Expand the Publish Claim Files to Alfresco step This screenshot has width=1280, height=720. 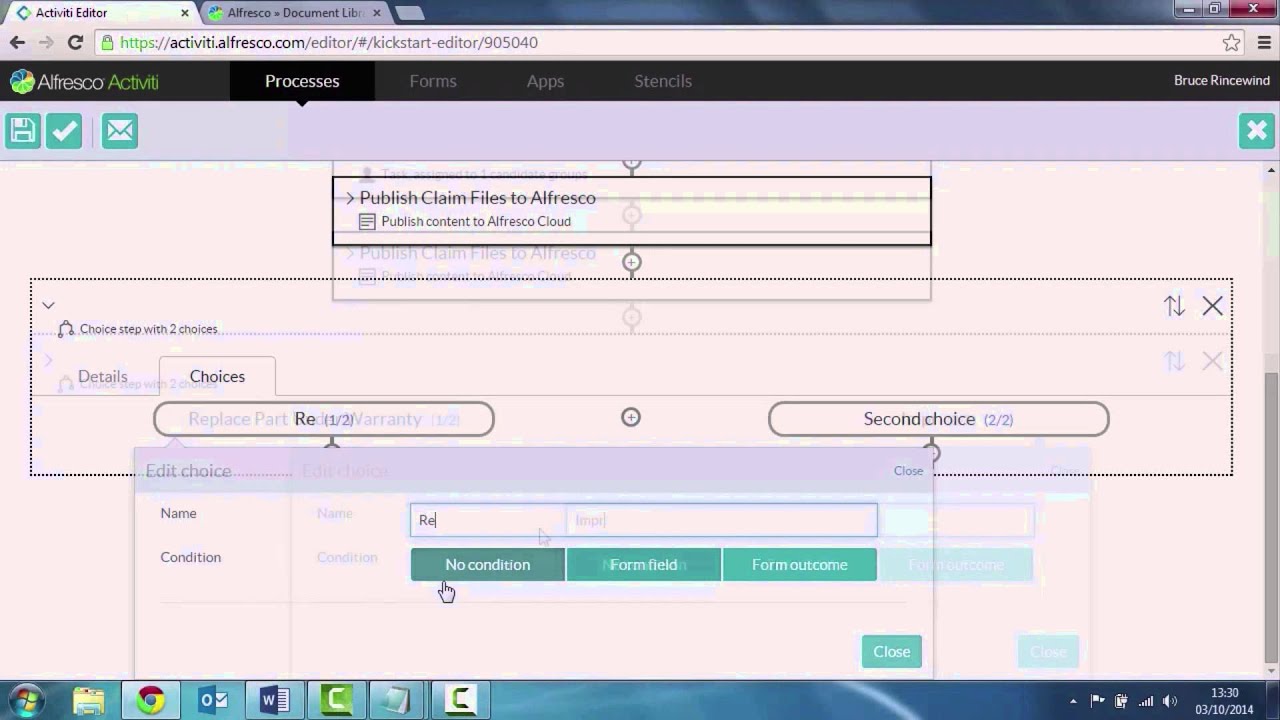(x=350, y=198)
